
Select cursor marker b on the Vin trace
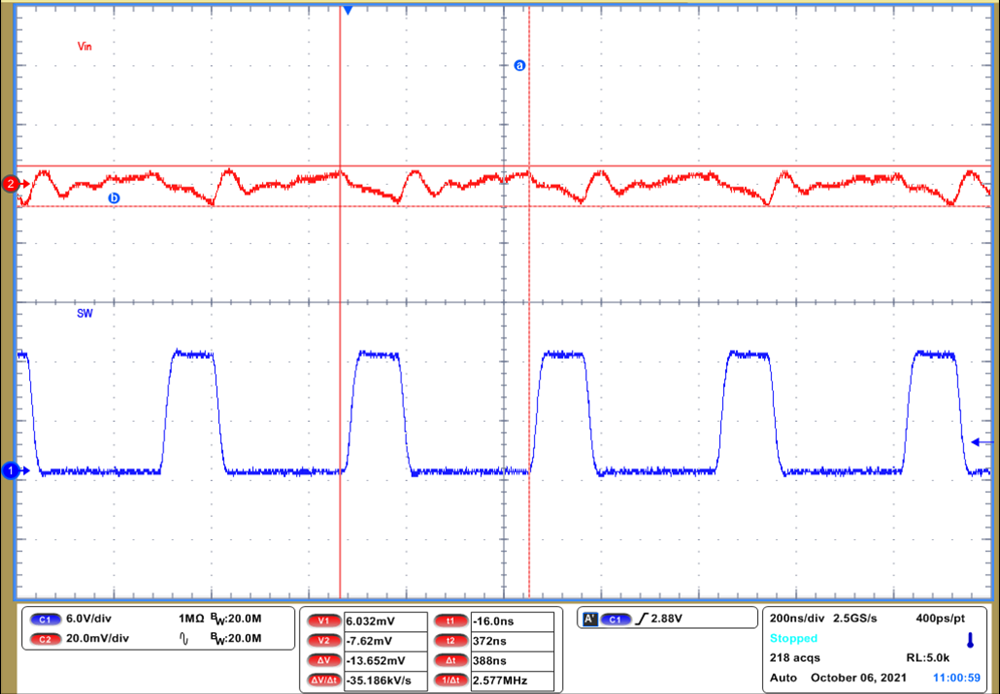click(114, 198)
